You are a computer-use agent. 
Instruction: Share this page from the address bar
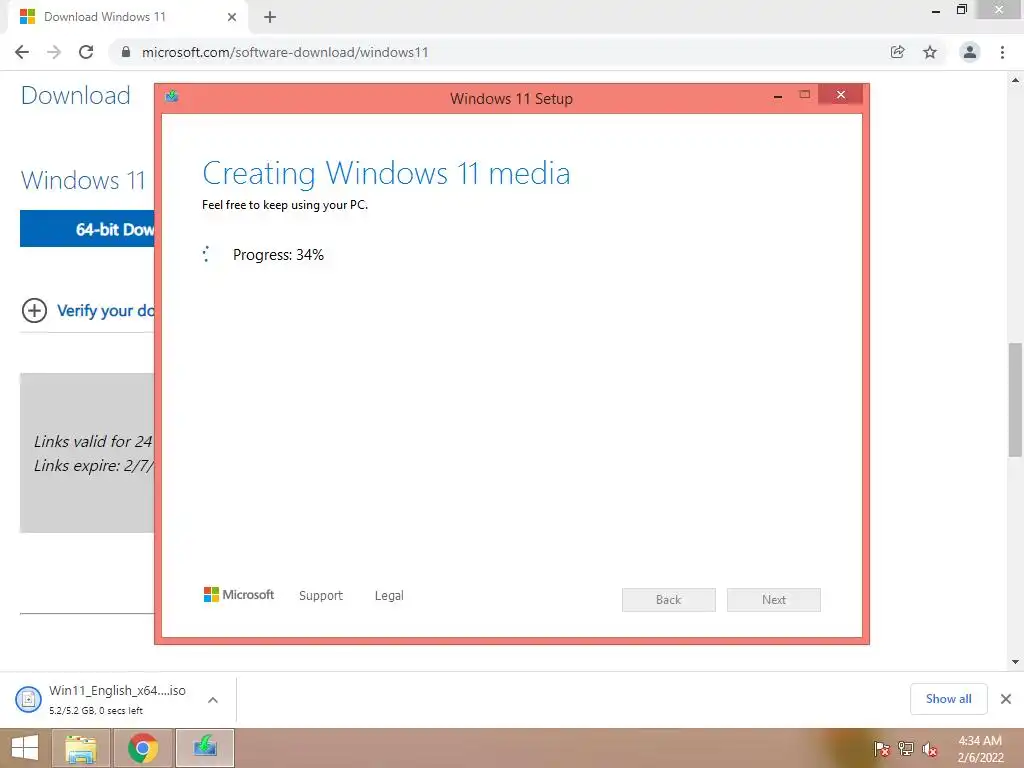click(897, 52)
